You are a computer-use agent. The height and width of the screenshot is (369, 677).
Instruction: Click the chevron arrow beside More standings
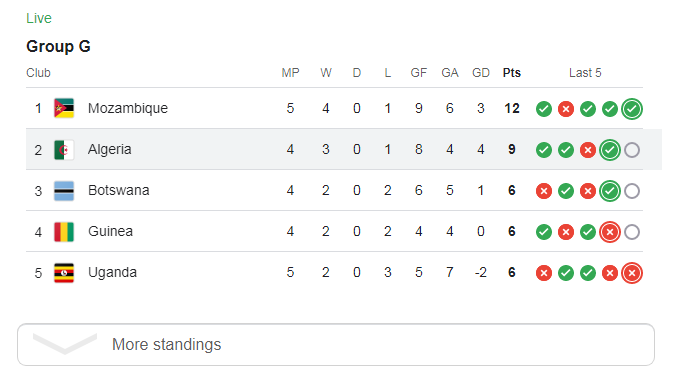tap(65, 344)
